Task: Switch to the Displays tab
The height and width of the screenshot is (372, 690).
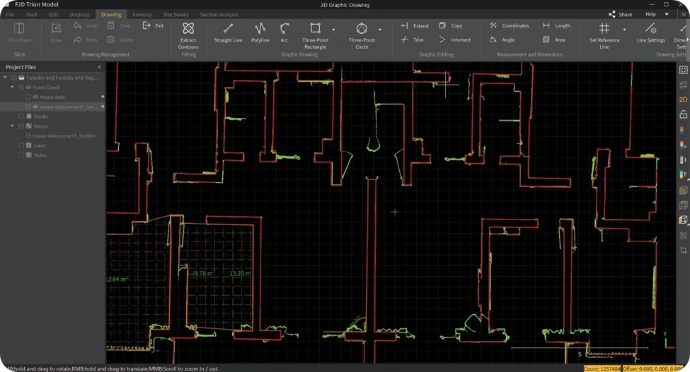Action: (x=80, y=14)
